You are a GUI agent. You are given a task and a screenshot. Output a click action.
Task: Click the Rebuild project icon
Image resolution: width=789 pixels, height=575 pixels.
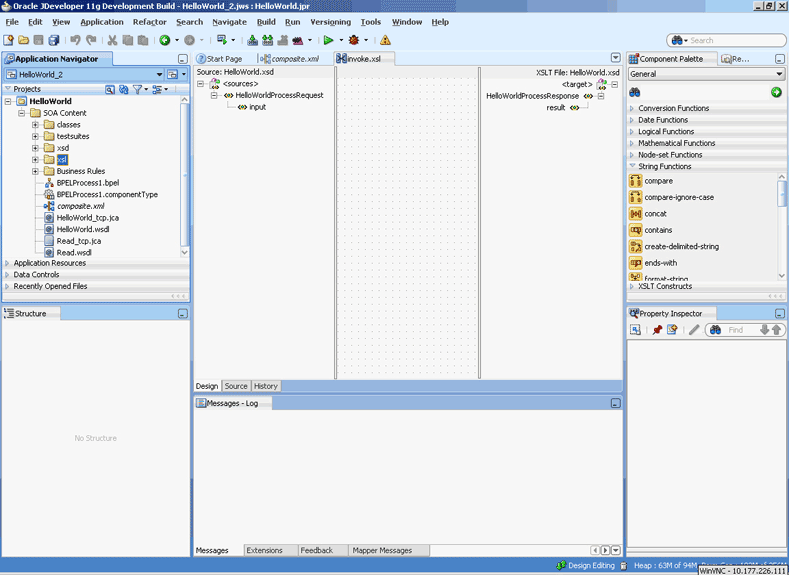point(268,40)
